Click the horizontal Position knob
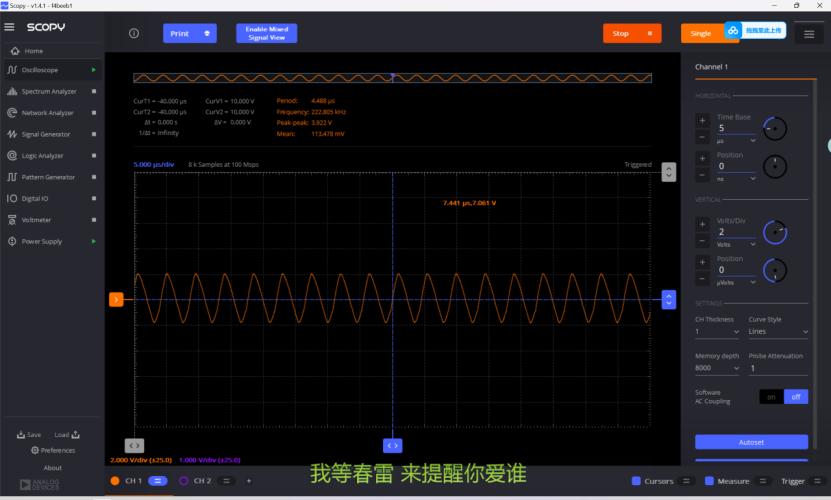 coord(775,166)
